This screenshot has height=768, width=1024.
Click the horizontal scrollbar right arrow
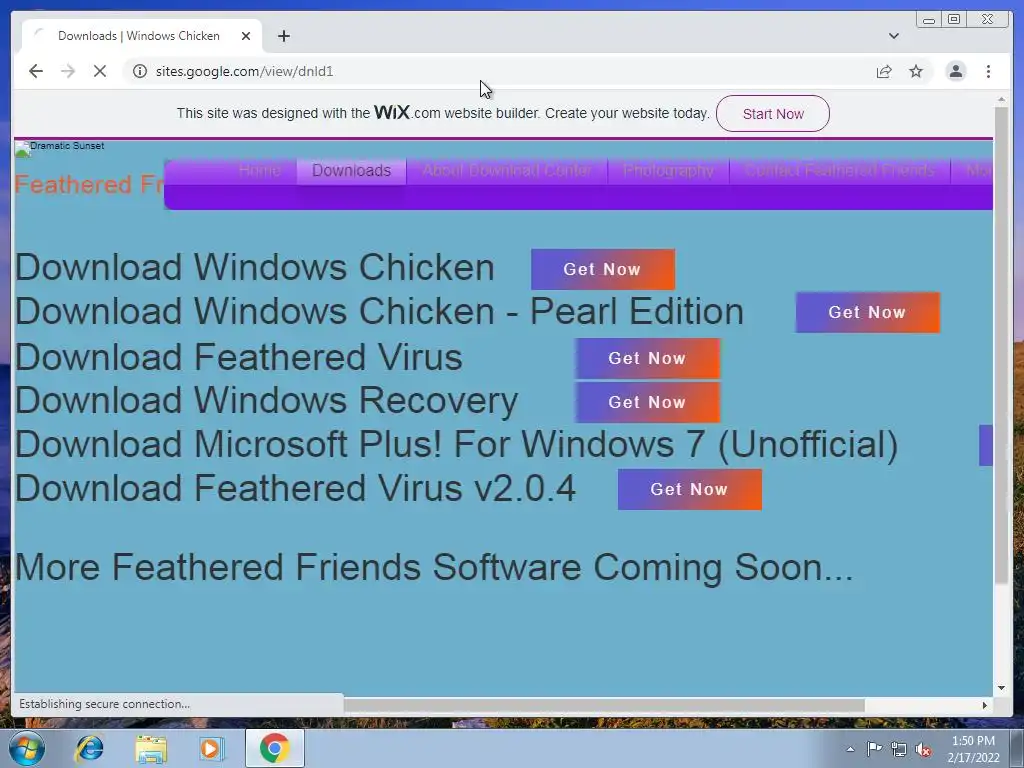pos(985,705)
